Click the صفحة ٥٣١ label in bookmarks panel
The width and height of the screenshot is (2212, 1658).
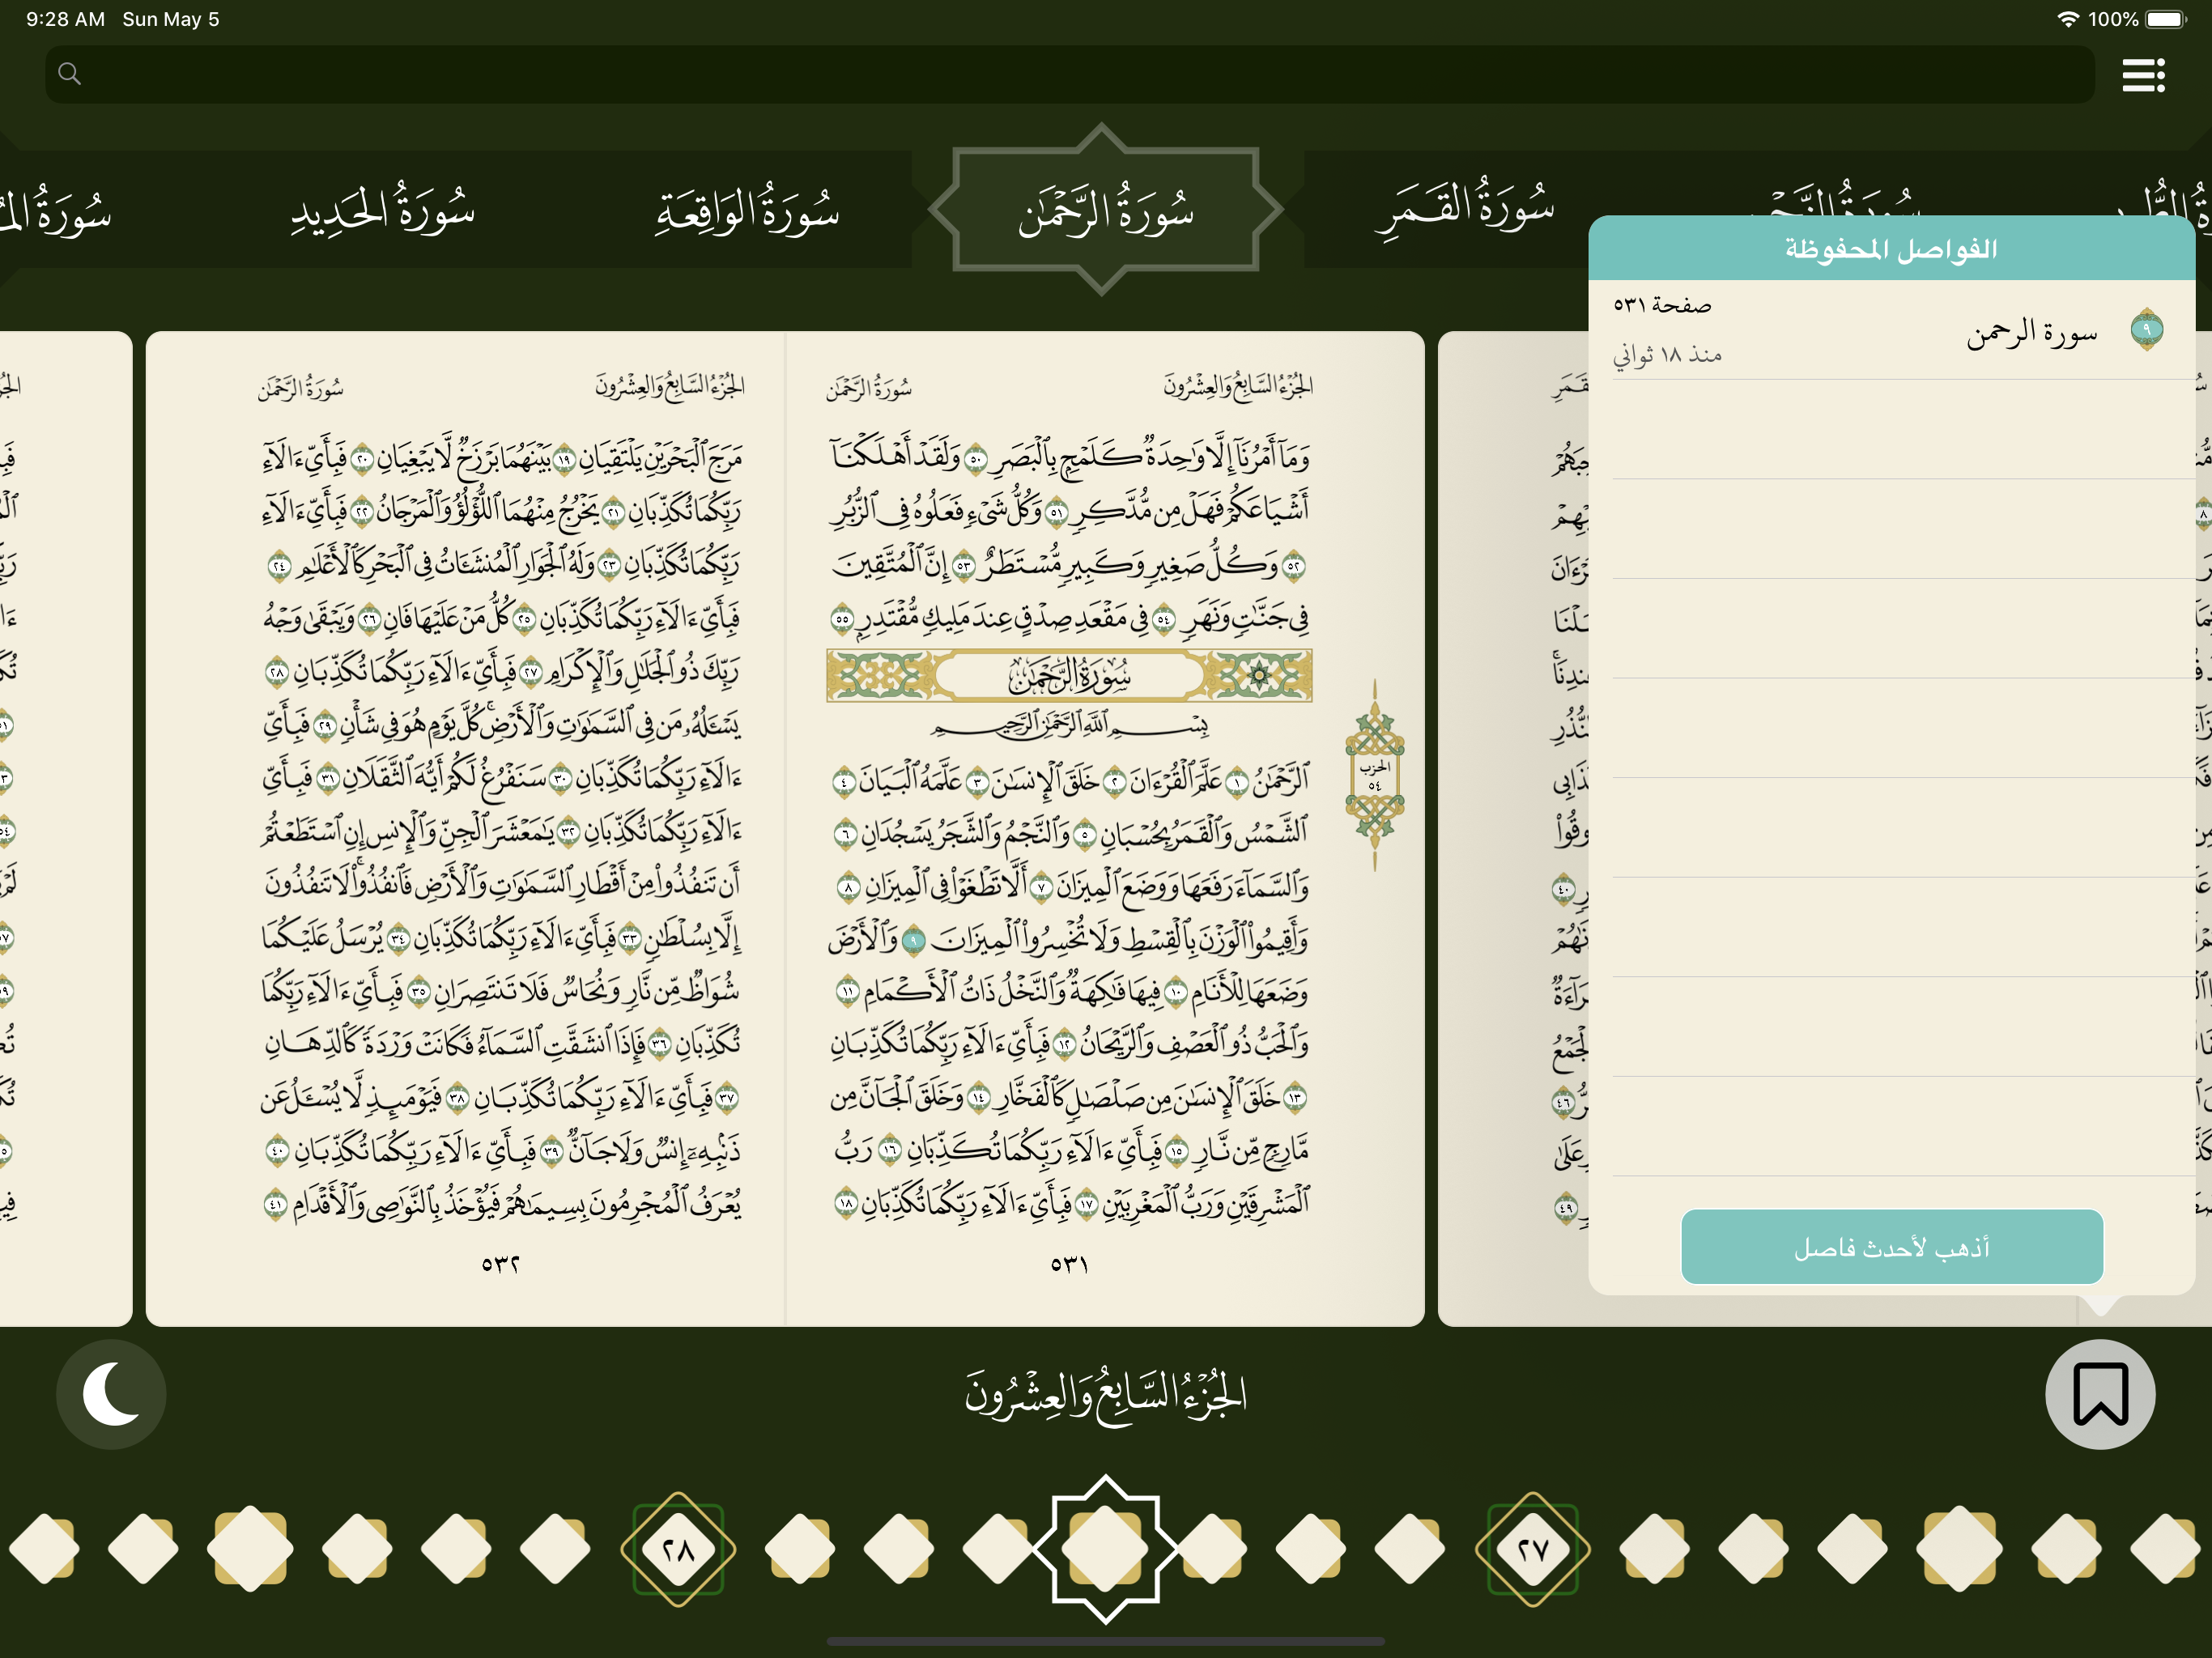tap(1662, 305)
